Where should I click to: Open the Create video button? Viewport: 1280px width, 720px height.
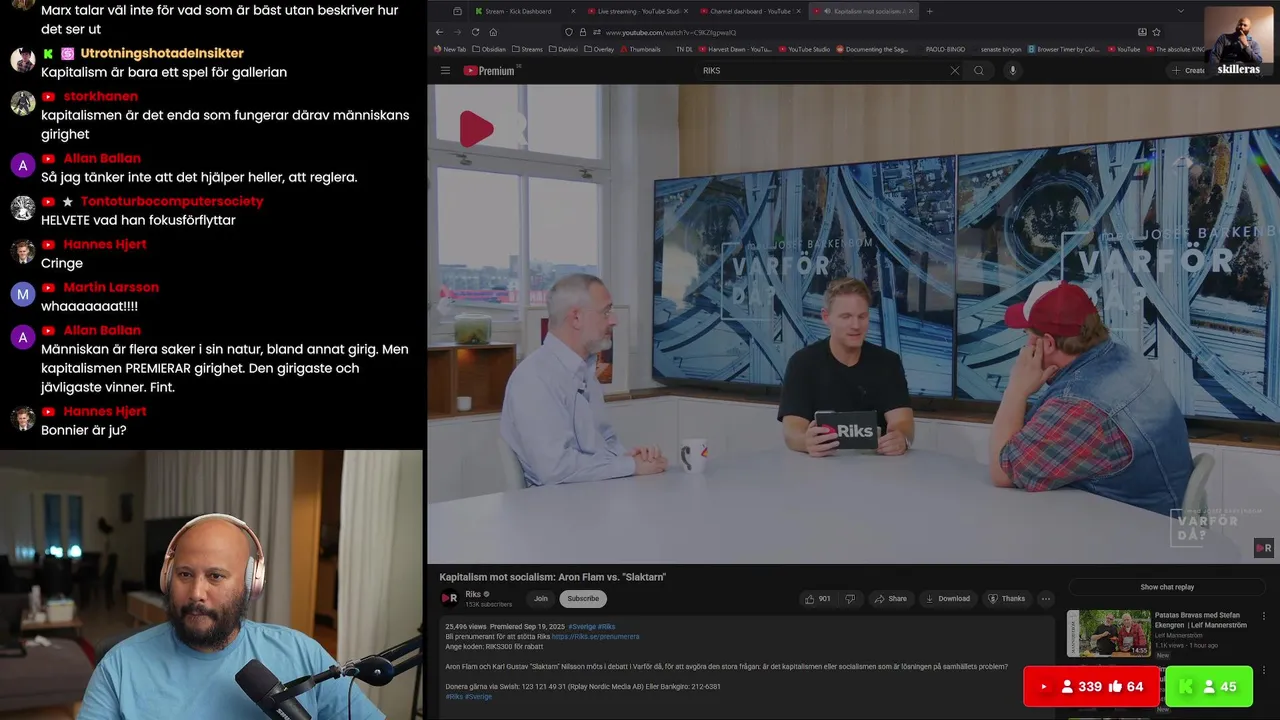tap(1189, 70)
